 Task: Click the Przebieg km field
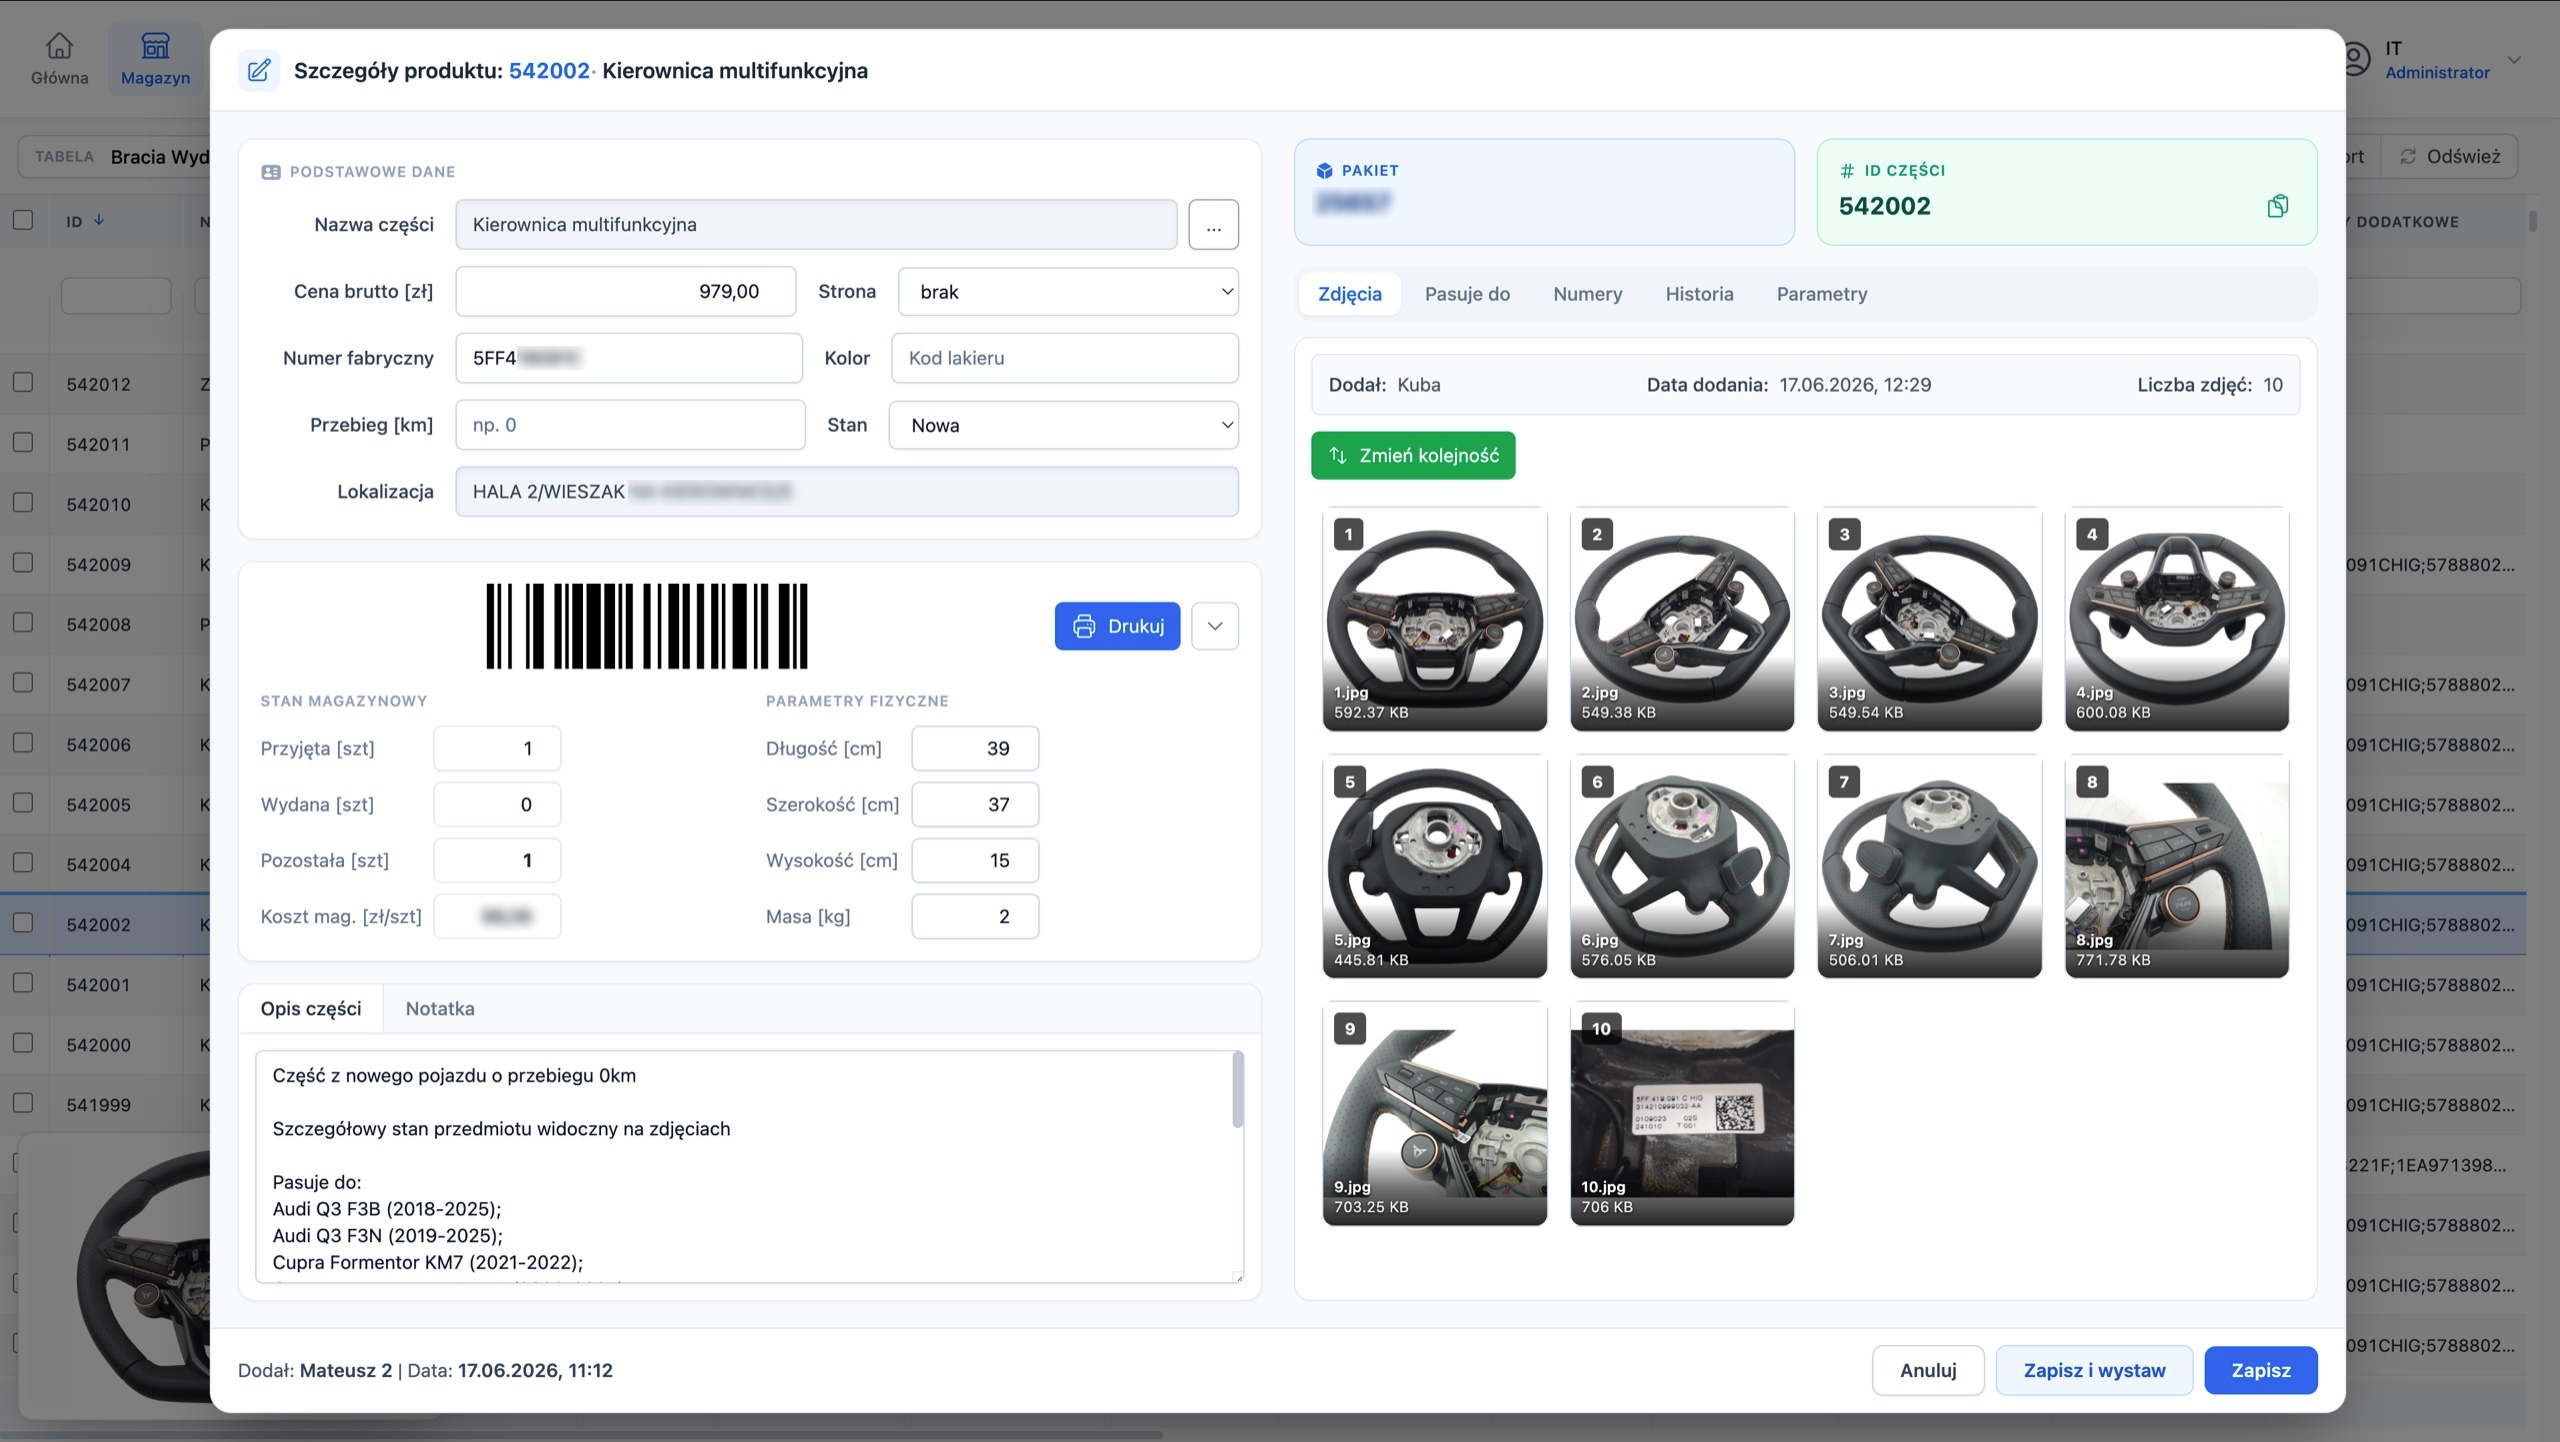pos(629,425)
